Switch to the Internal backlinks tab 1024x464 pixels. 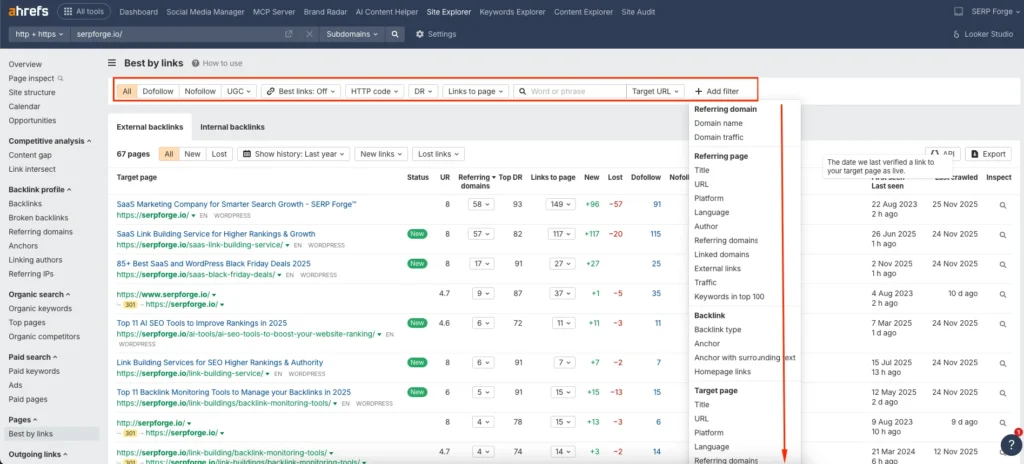point(232,127)
